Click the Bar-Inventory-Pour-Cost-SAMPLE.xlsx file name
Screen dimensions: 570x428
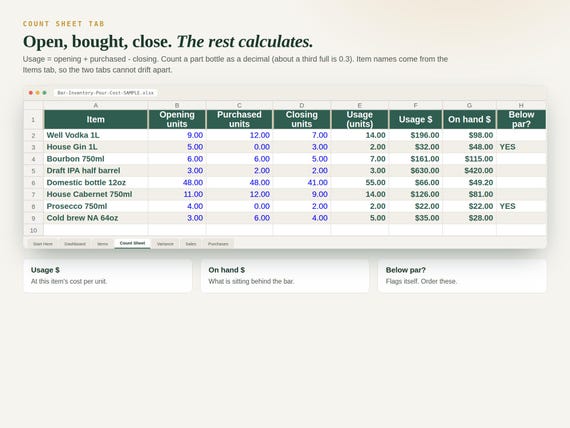click(x=105, y=93)
